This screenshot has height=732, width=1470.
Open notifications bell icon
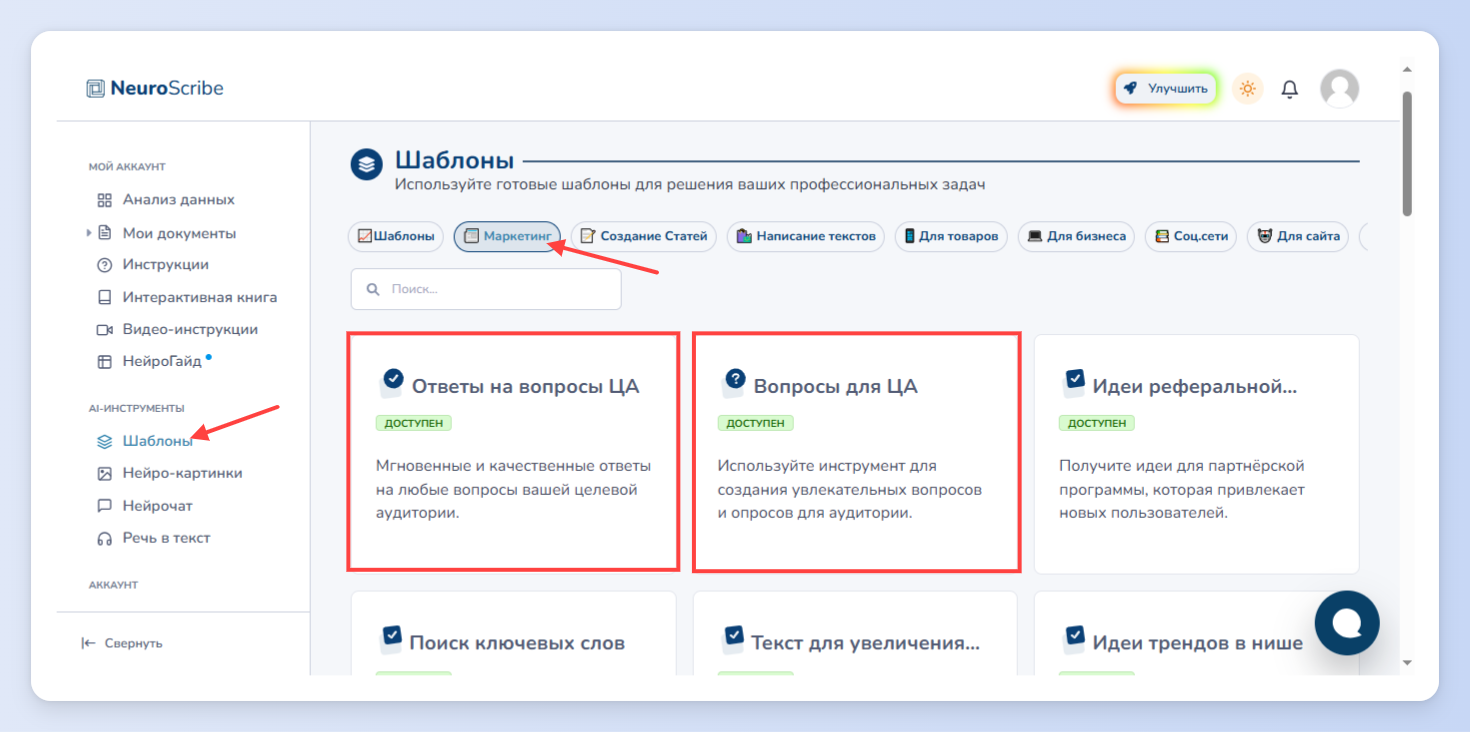click(1290, 89)
